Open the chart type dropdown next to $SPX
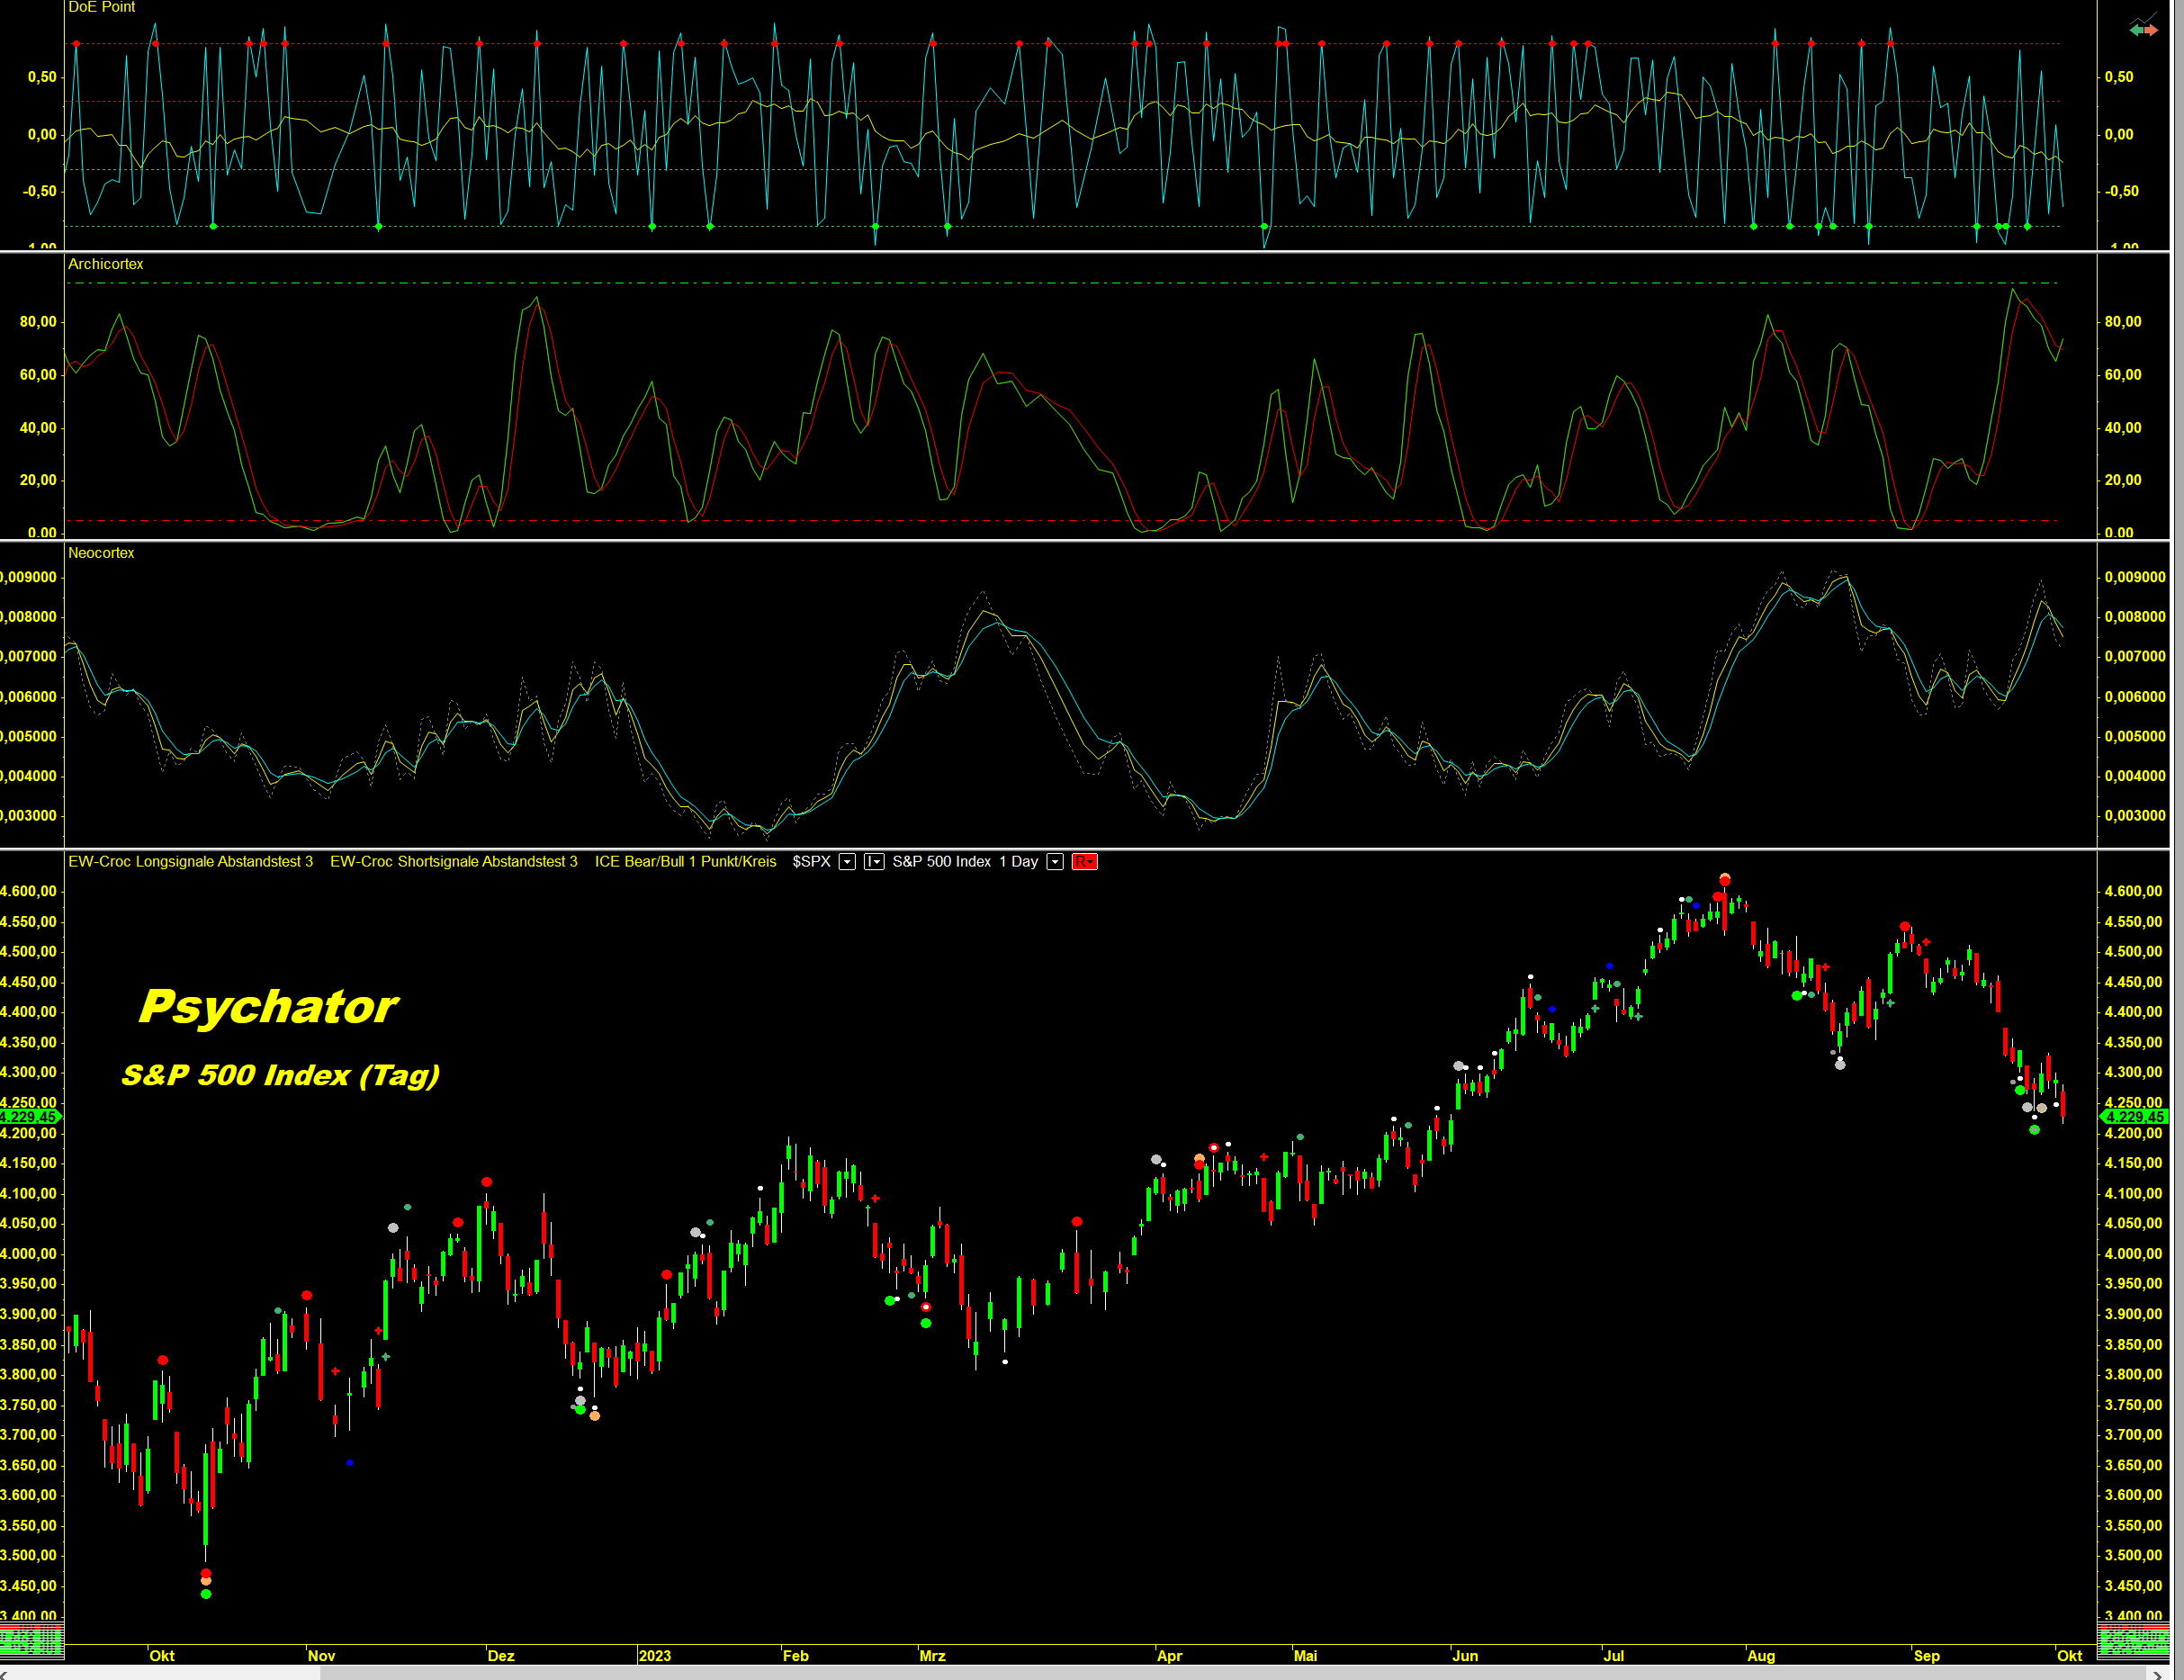 click(x=873, y=862)
